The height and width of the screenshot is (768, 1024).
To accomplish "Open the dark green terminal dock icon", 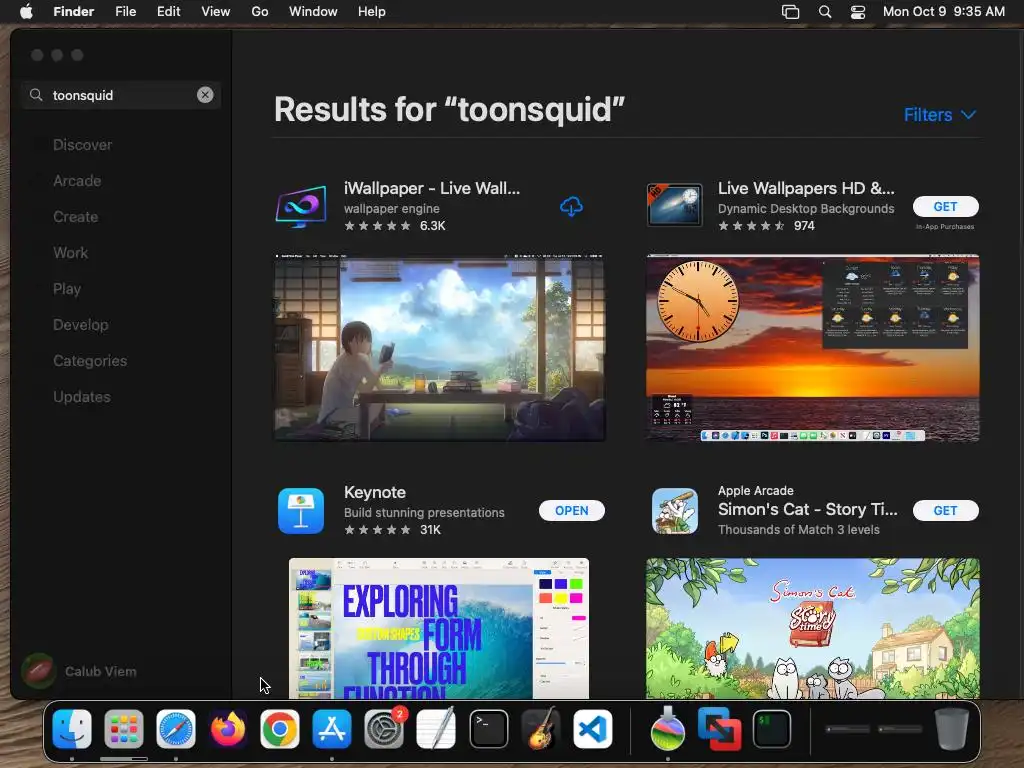I will coord(772,729).
